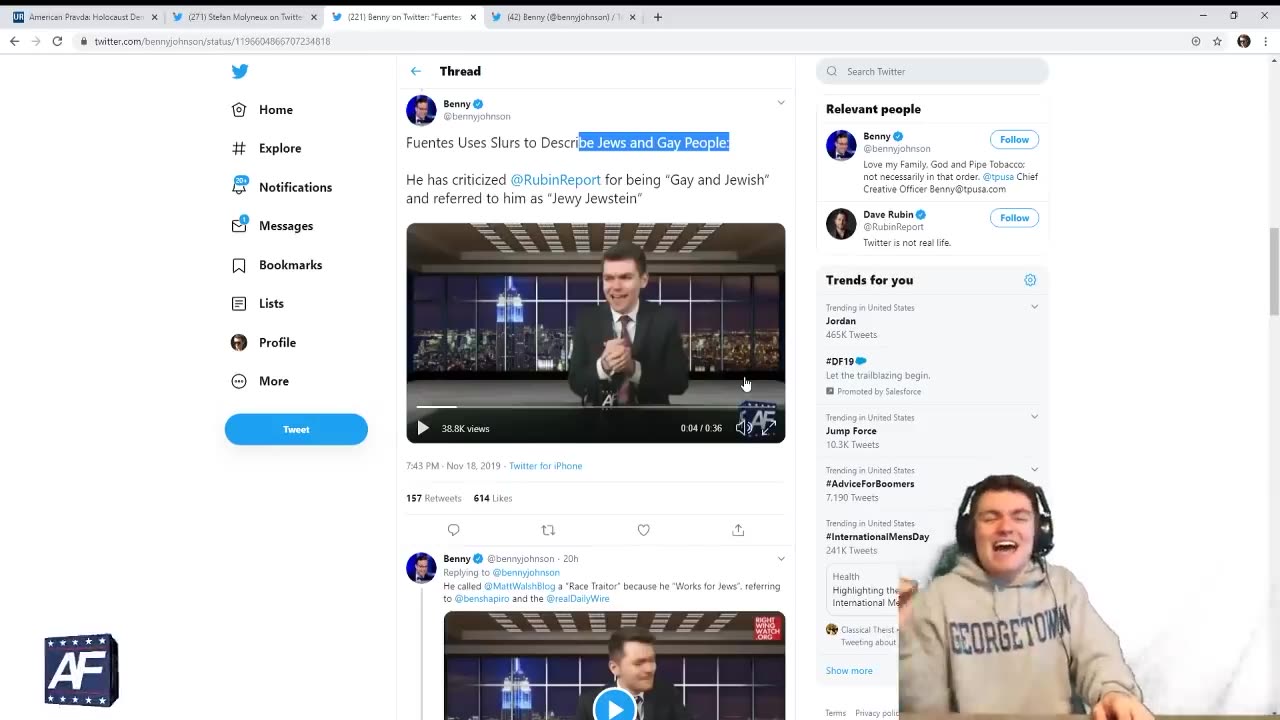Mute the video volume icon

[x=743, y=428]
